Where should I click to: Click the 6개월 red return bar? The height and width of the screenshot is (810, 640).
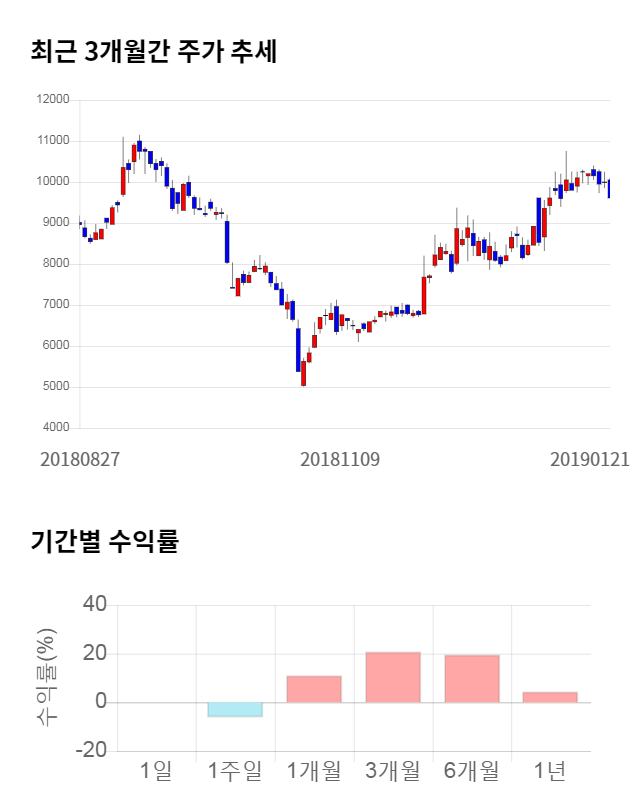pos(472,678)
